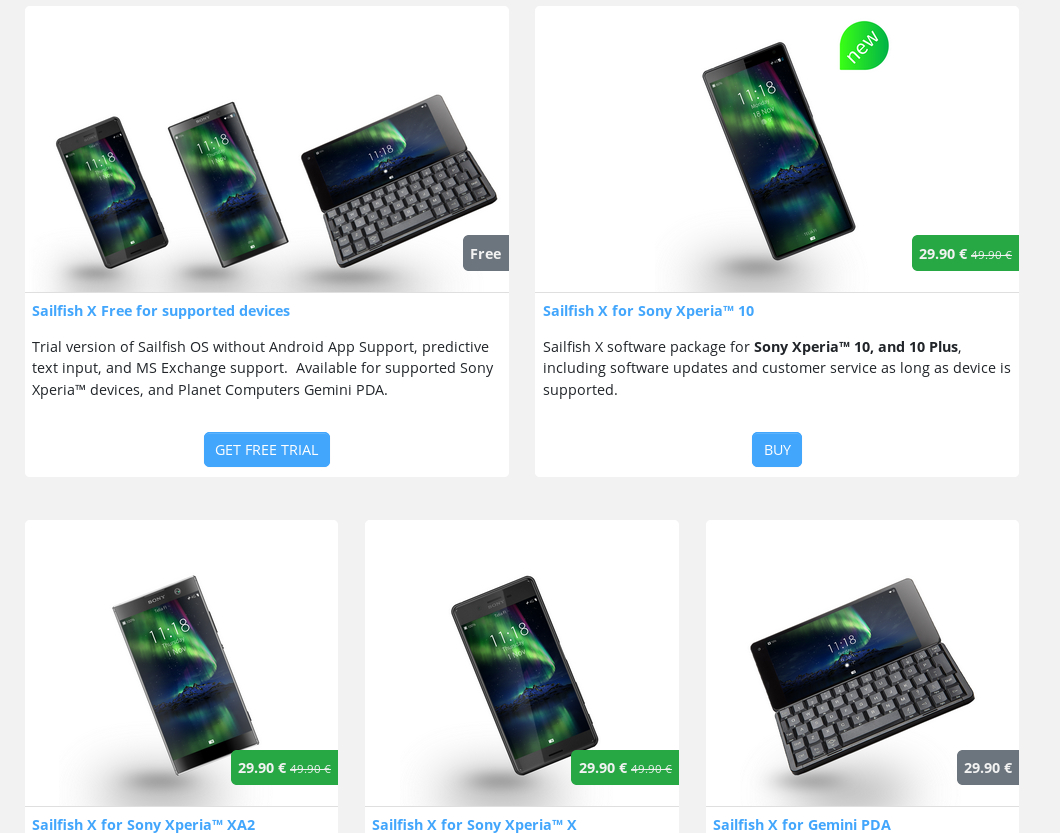Image resolution: width=1060 pixels, height=833 pixels.
Task: Click the Gemini PDA in the free trial image
Action: pyautogui.click(x=399, y=180)
